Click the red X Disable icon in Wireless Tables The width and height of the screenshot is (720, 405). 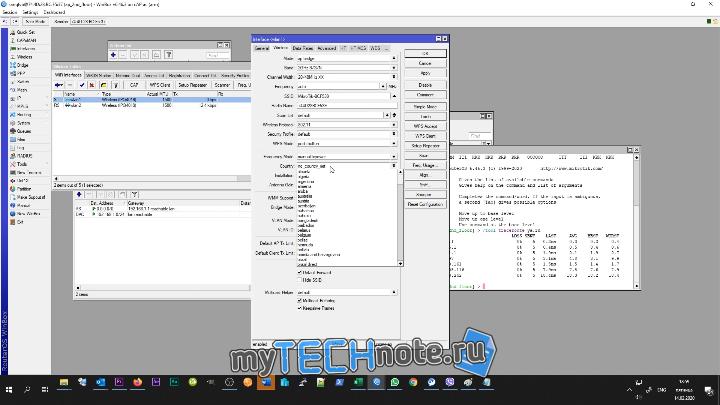[x=92, y=85]
